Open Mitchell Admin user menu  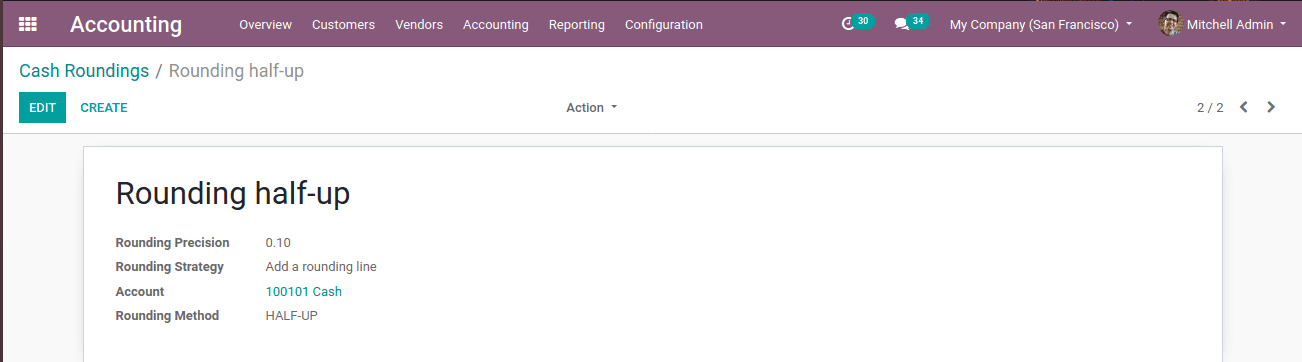(x=1222, y=24)
